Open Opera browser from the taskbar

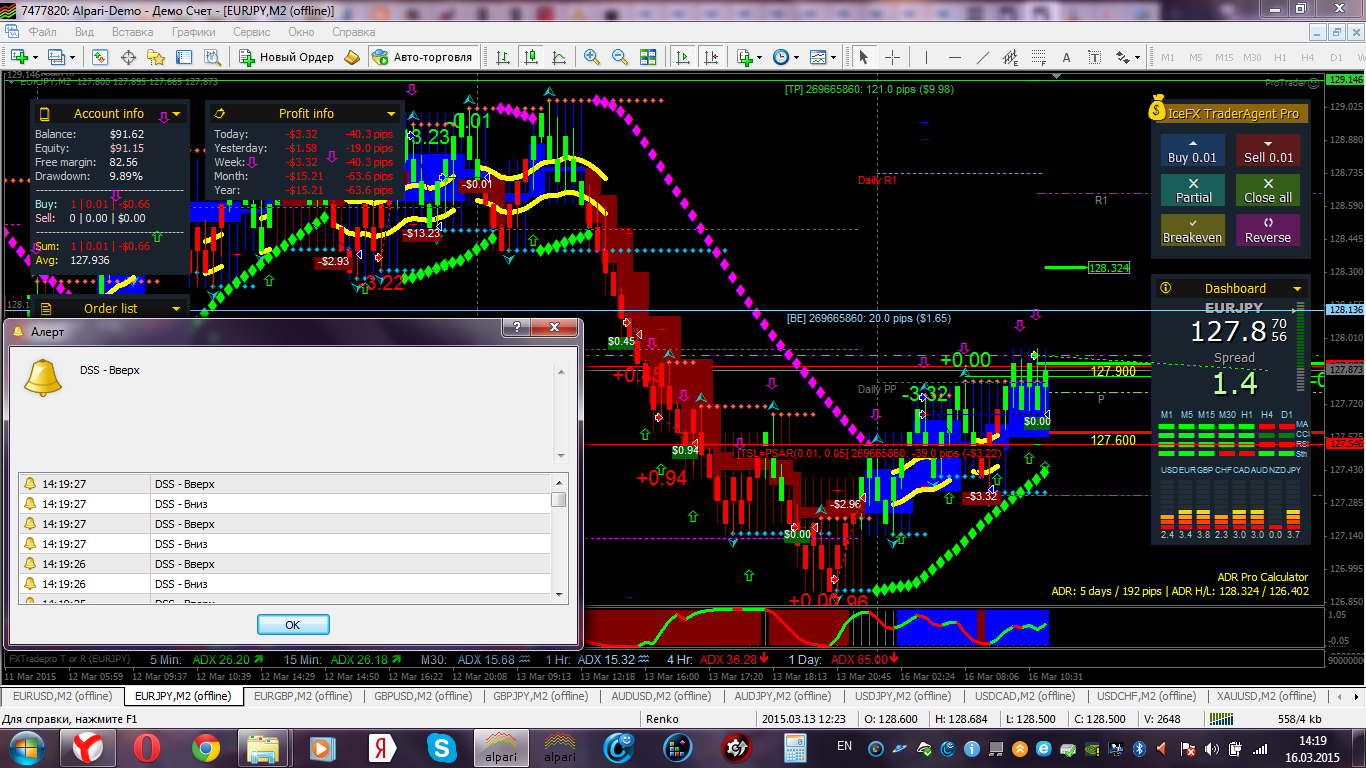coord(147,747)
